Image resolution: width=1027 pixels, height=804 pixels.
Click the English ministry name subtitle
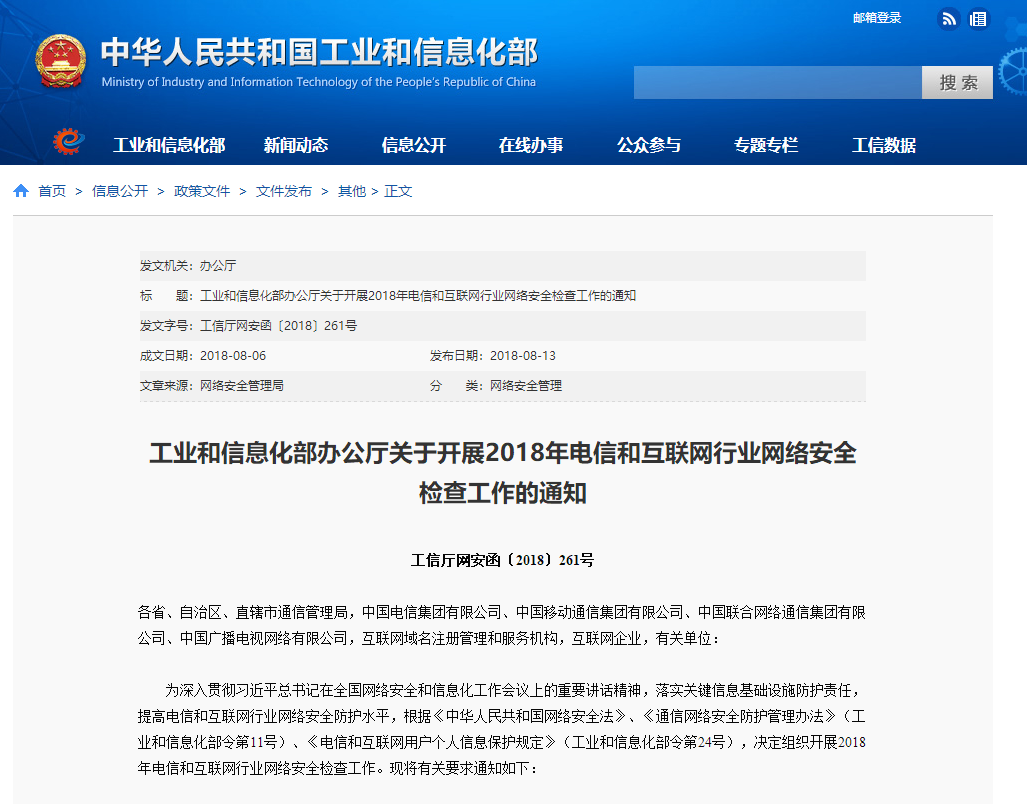pyautogui.click(x=318, y=82)
